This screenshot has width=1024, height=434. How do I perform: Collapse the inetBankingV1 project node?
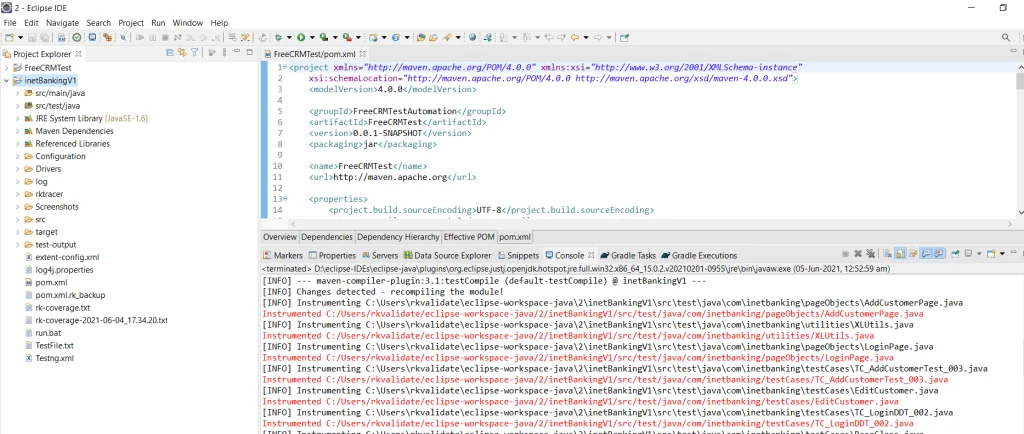point(7,81)
